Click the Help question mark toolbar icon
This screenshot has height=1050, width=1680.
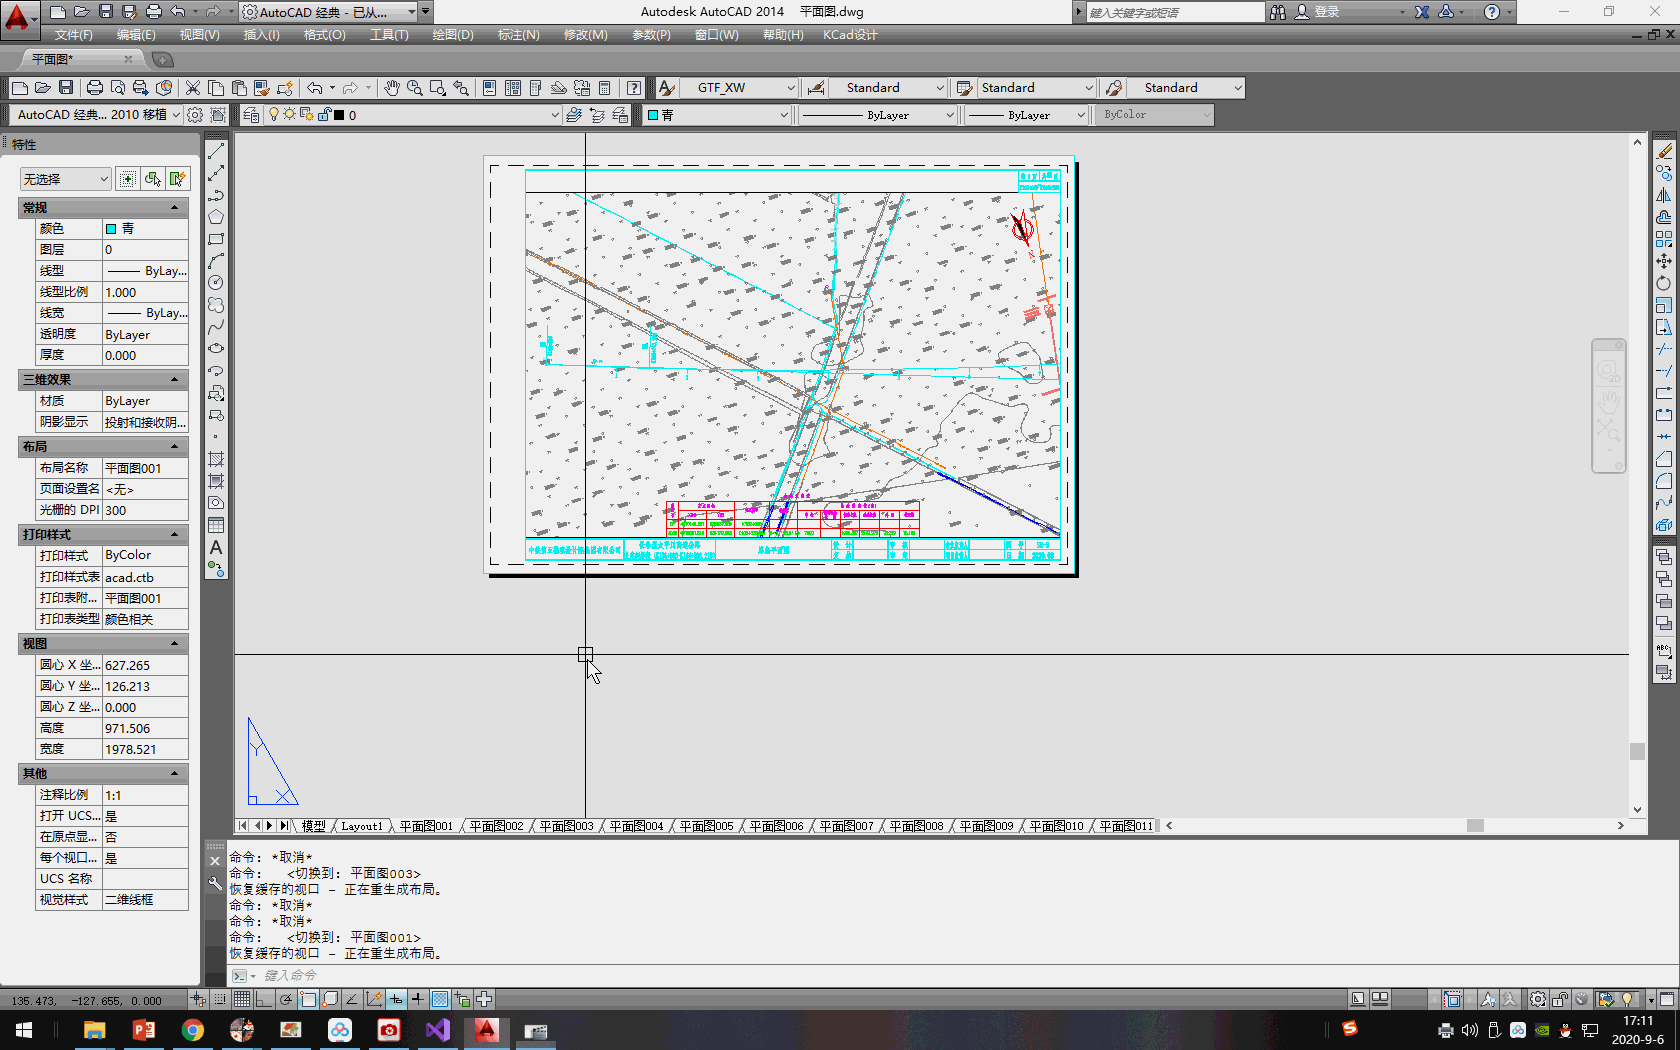click(634, 88)
